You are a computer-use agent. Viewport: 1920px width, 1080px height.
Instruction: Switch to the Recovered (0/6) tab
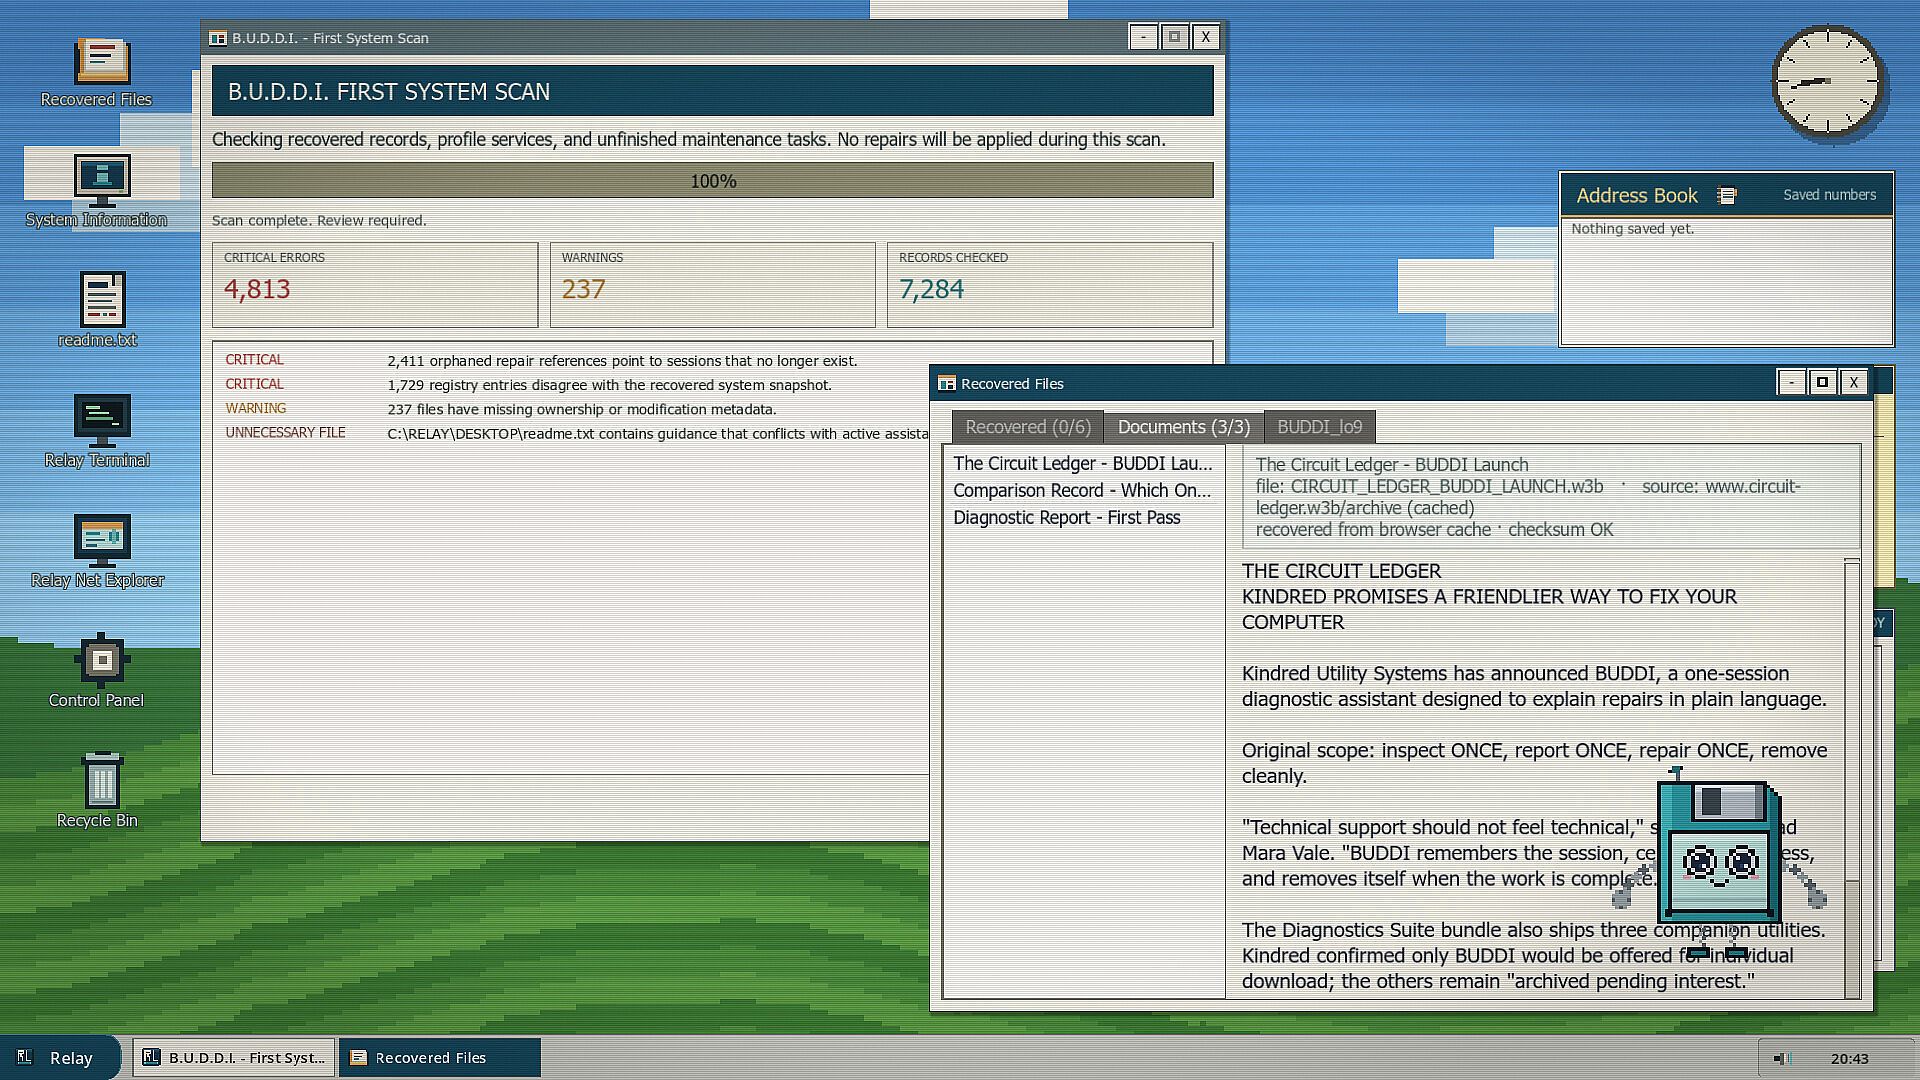tap(1027, 427)
